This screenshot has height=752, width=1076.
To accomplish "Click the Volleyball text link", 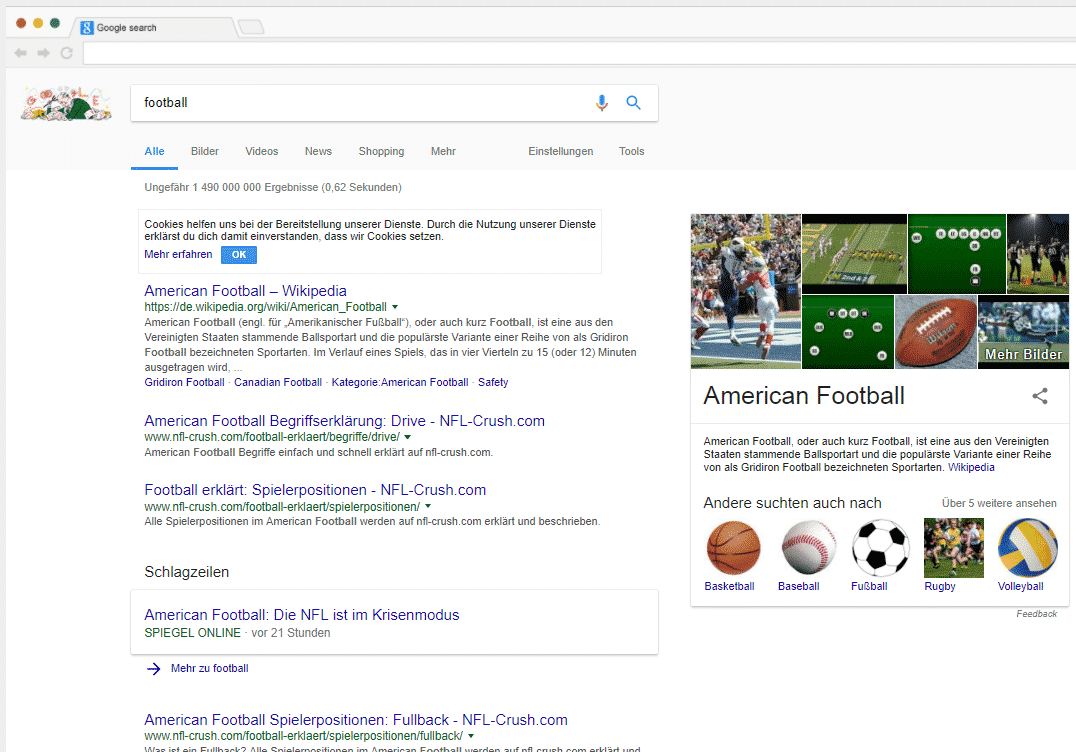I will pyautogui.click(x=1020, y=587).
